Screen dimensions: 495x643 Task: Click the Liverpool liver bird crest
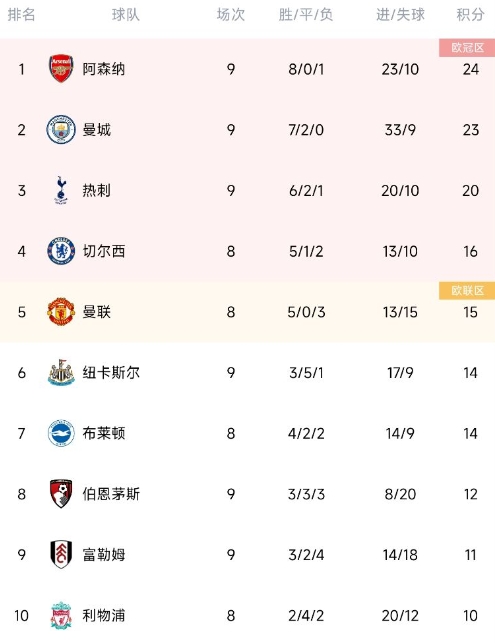[61, 615]
